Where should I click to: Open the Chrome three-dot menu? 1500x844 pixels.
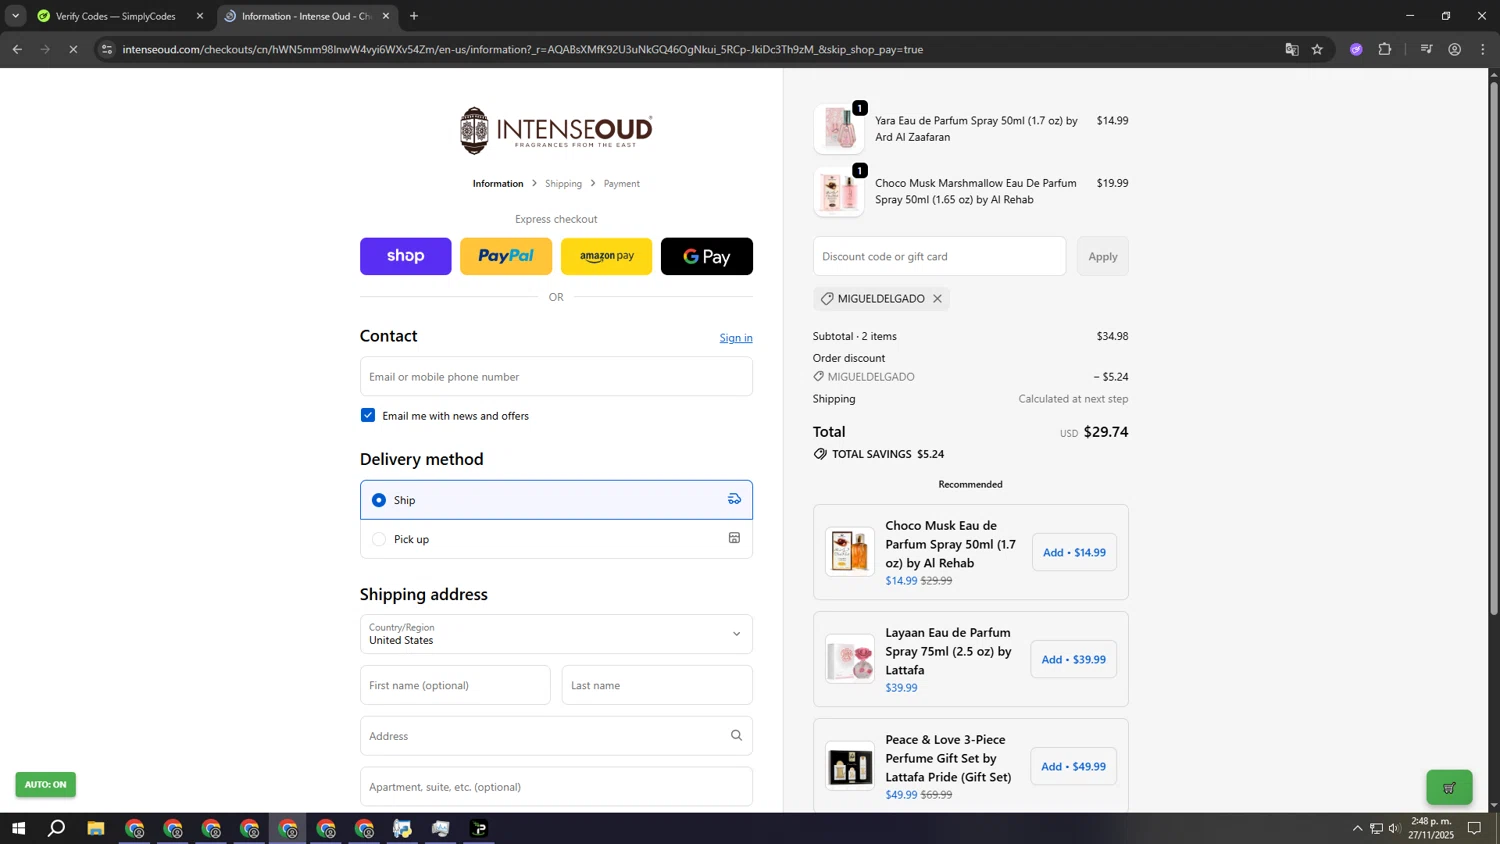[1483, 49]
